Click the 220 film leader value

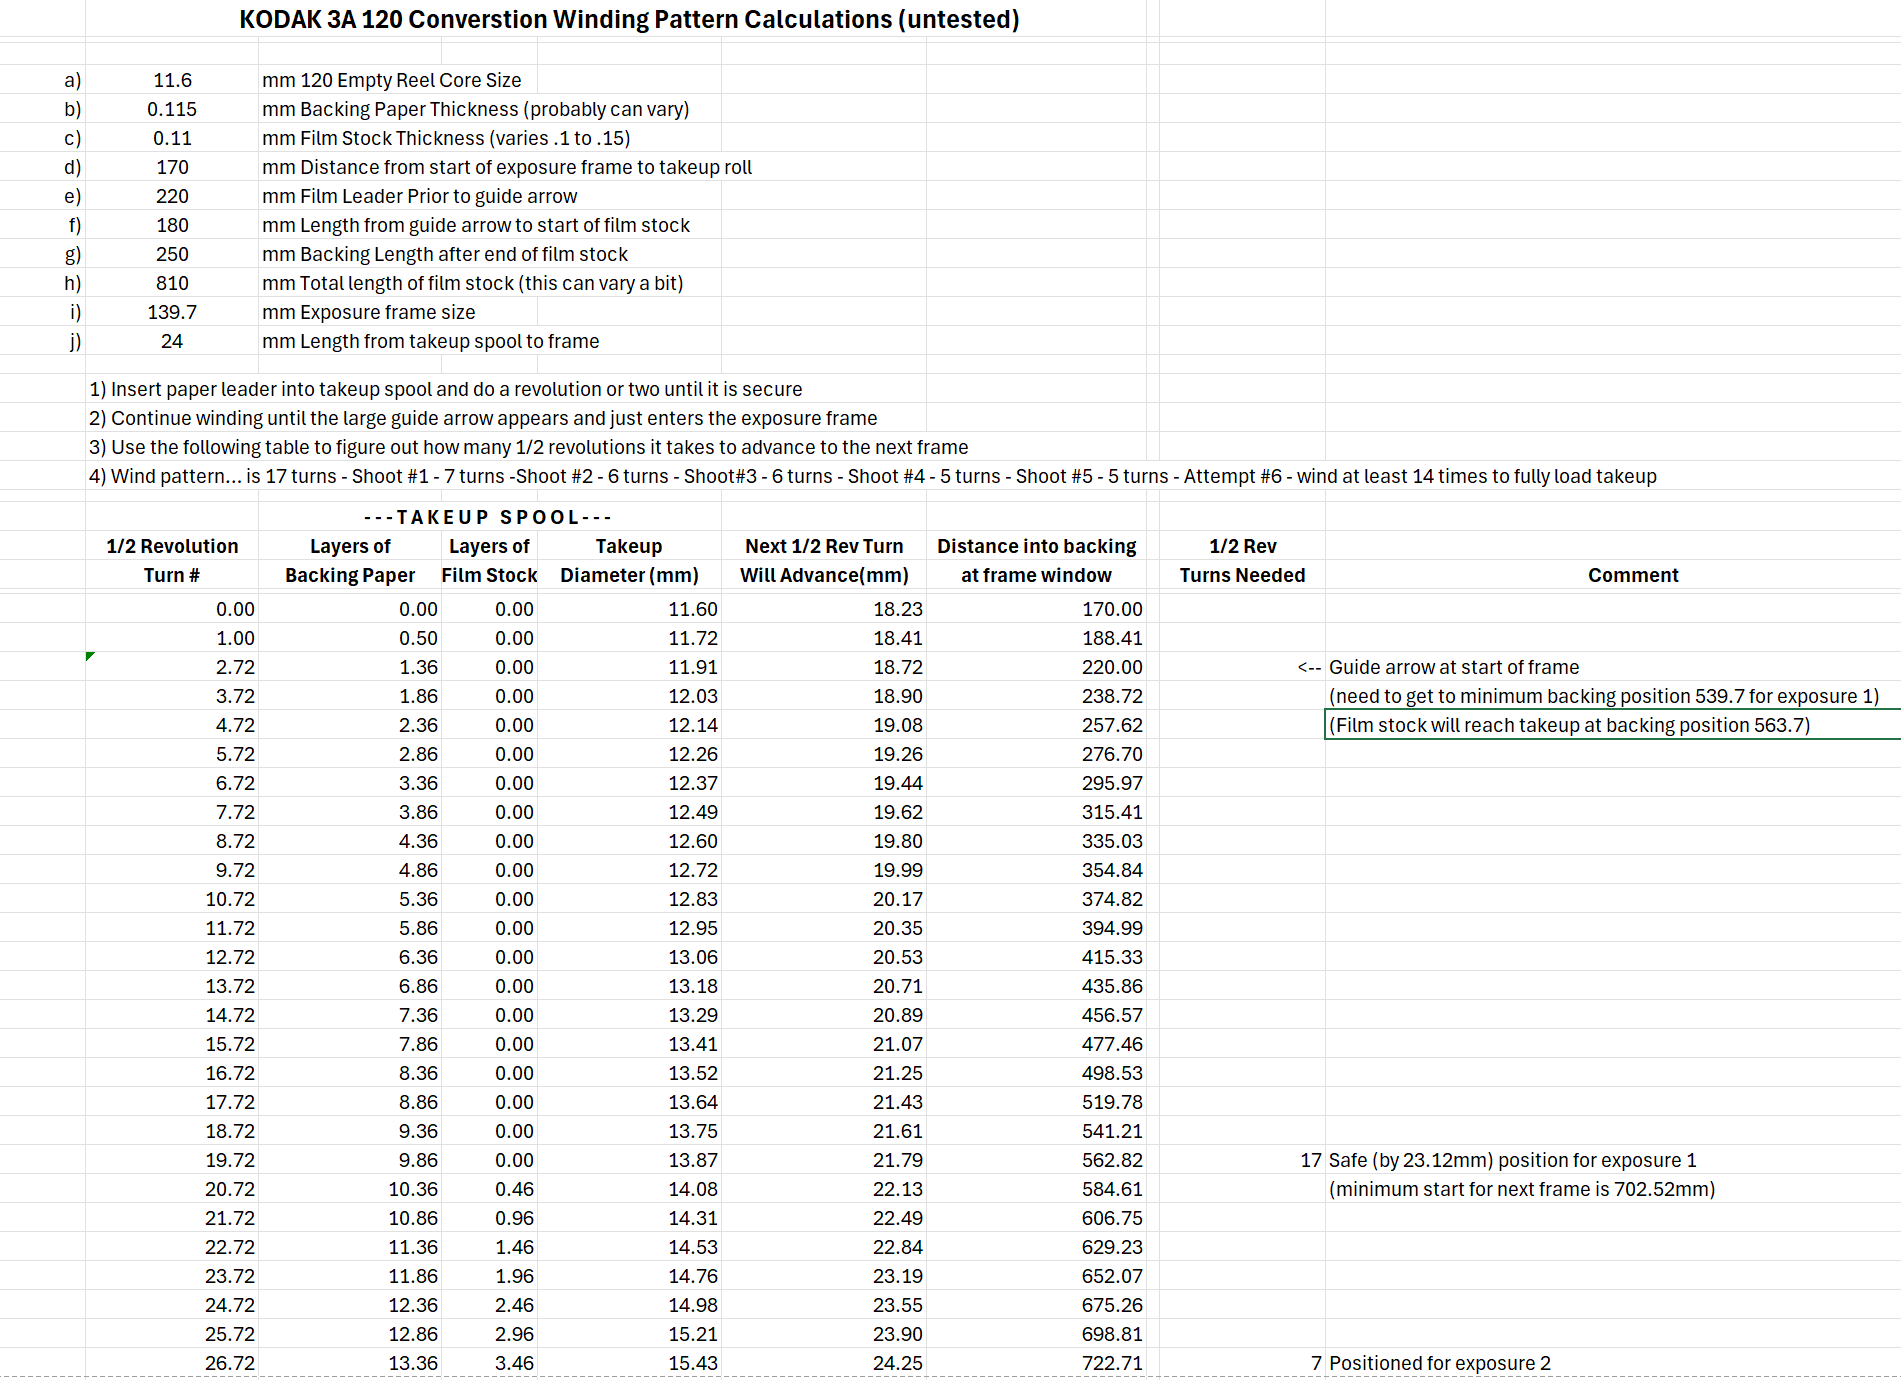point(172,196)
